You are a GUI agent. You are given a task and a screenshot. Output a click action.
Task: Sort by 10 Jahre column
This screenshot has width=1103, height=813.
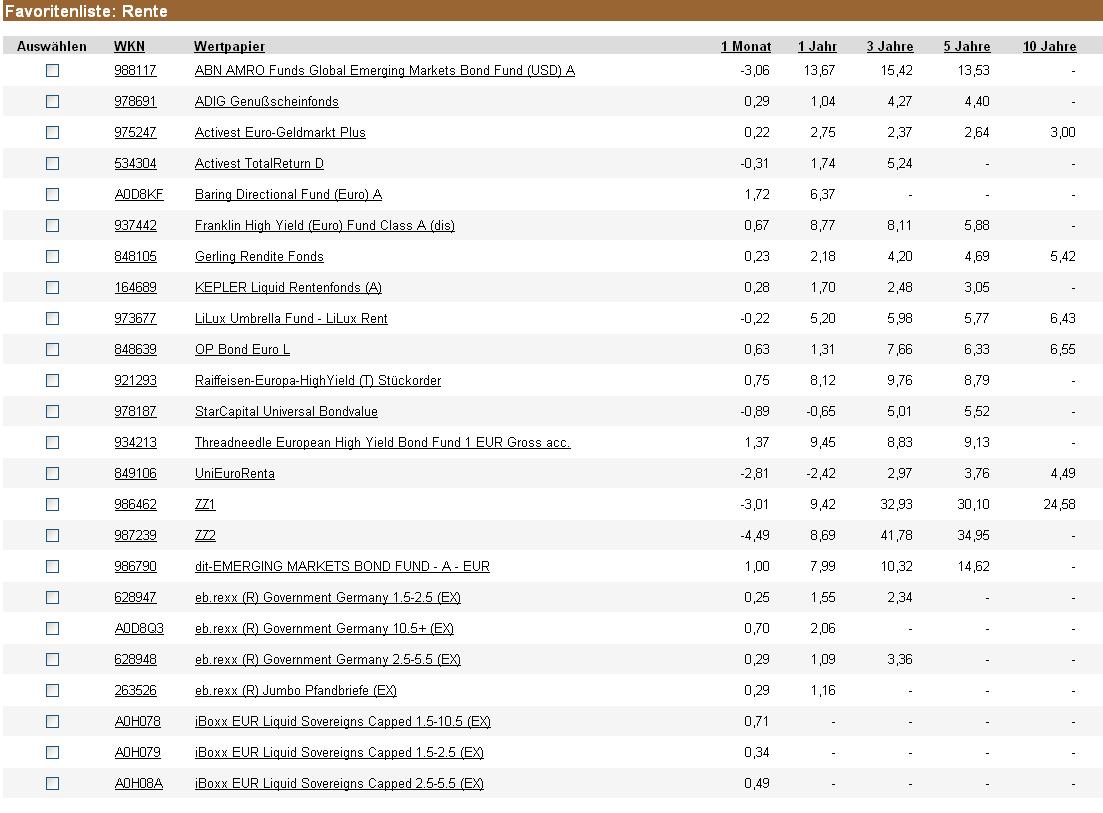tap(1049, 46)
